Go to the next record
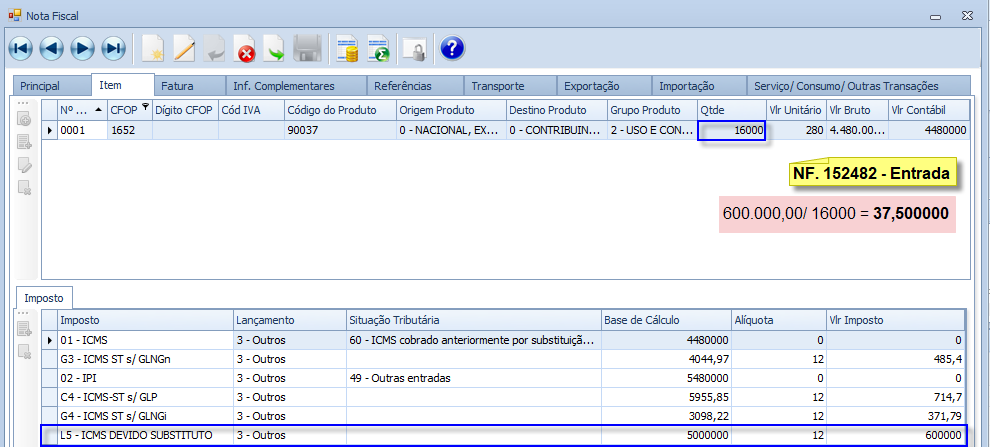This screenshot has width=990, height=447. click(83, 48)
